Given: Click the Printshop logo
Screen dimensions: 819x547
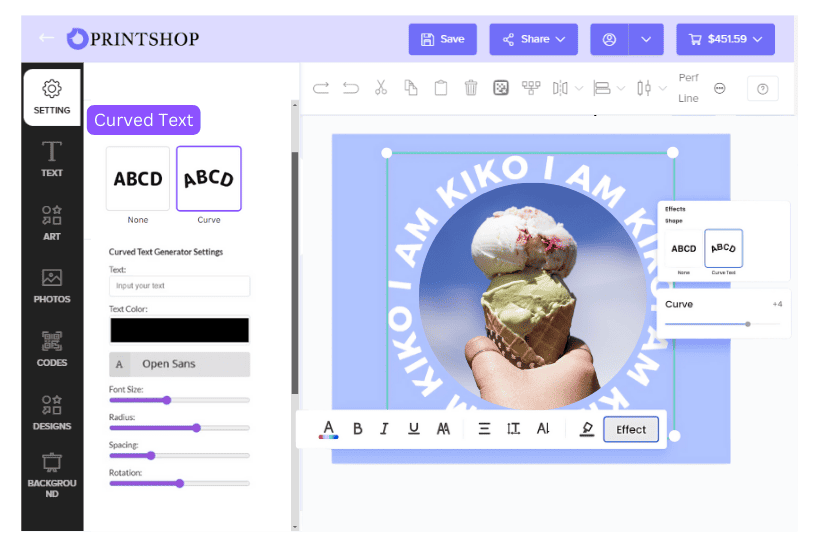Looking at the screenshot, I should (133, 39).
